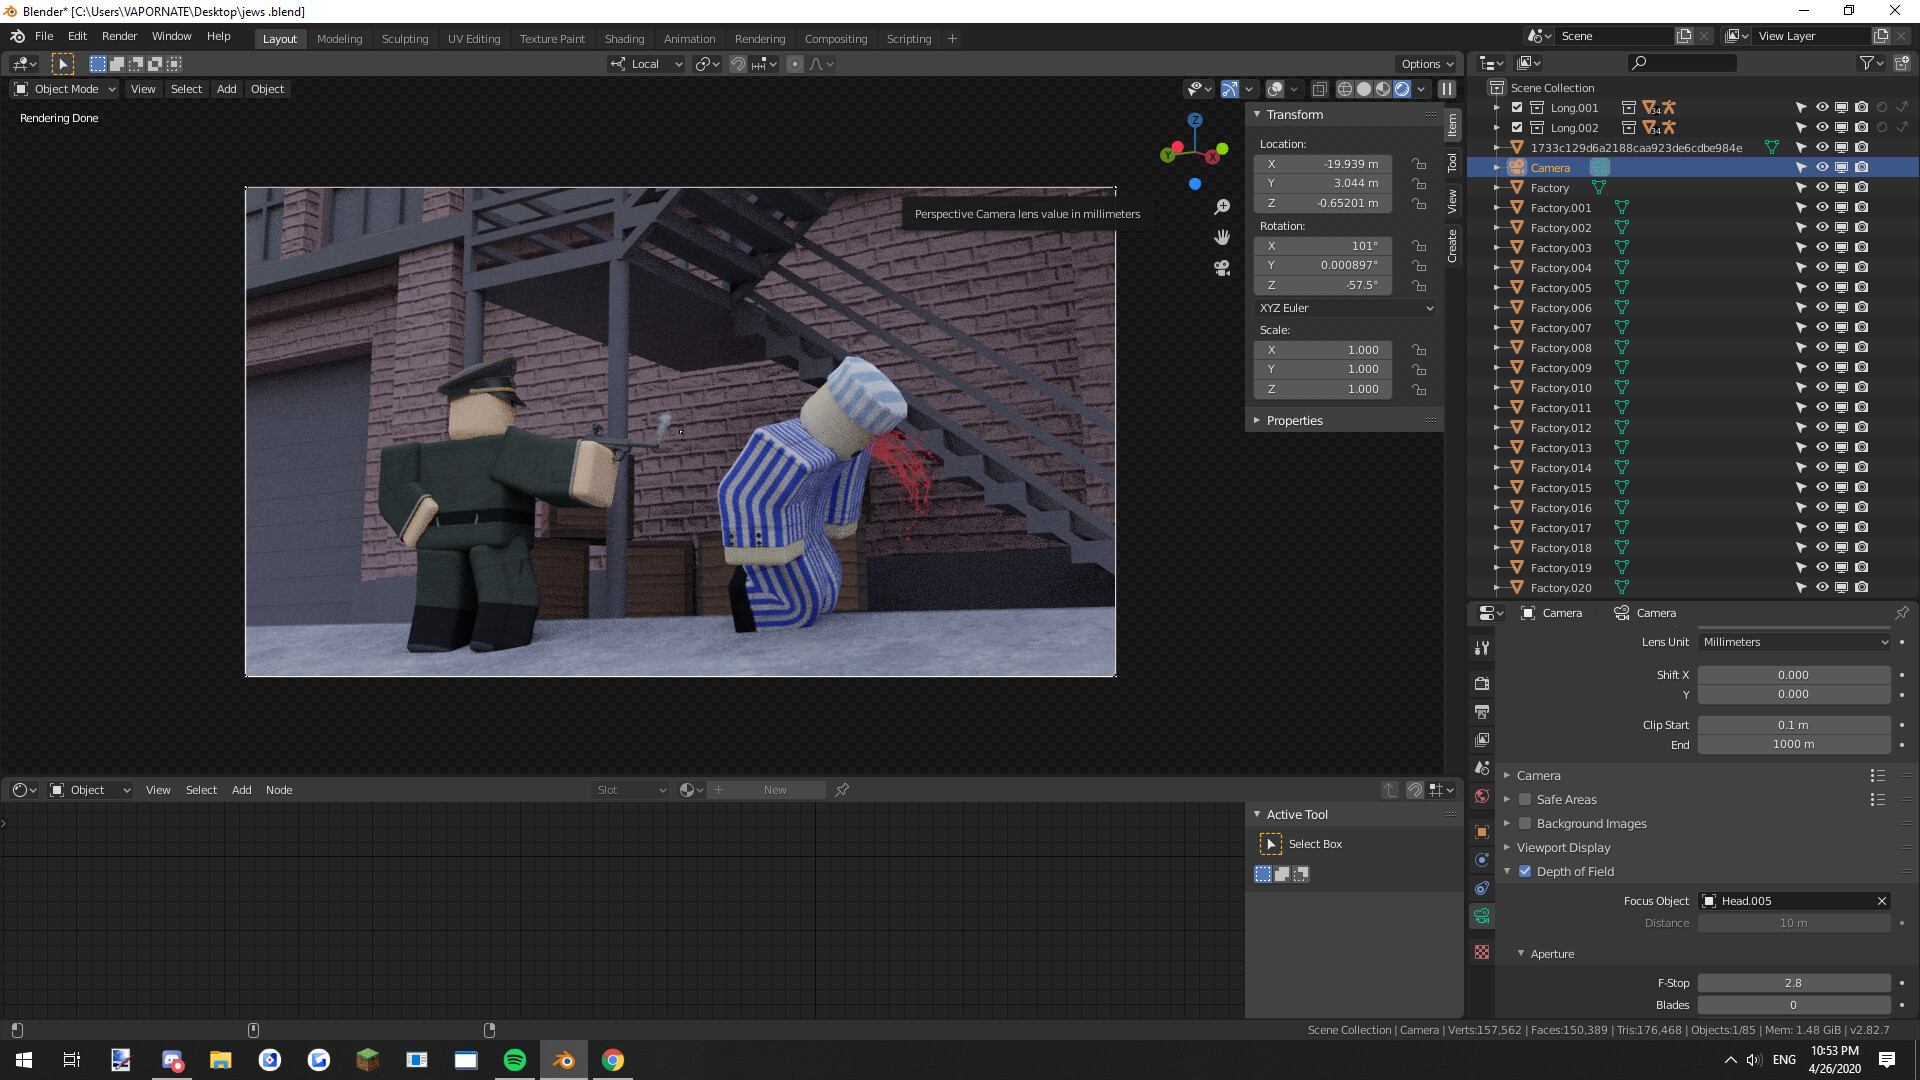The image size is (1920, 1080).
Task: Hide Factory.005 with its eye icon
Action: [x=1822, y=287]
